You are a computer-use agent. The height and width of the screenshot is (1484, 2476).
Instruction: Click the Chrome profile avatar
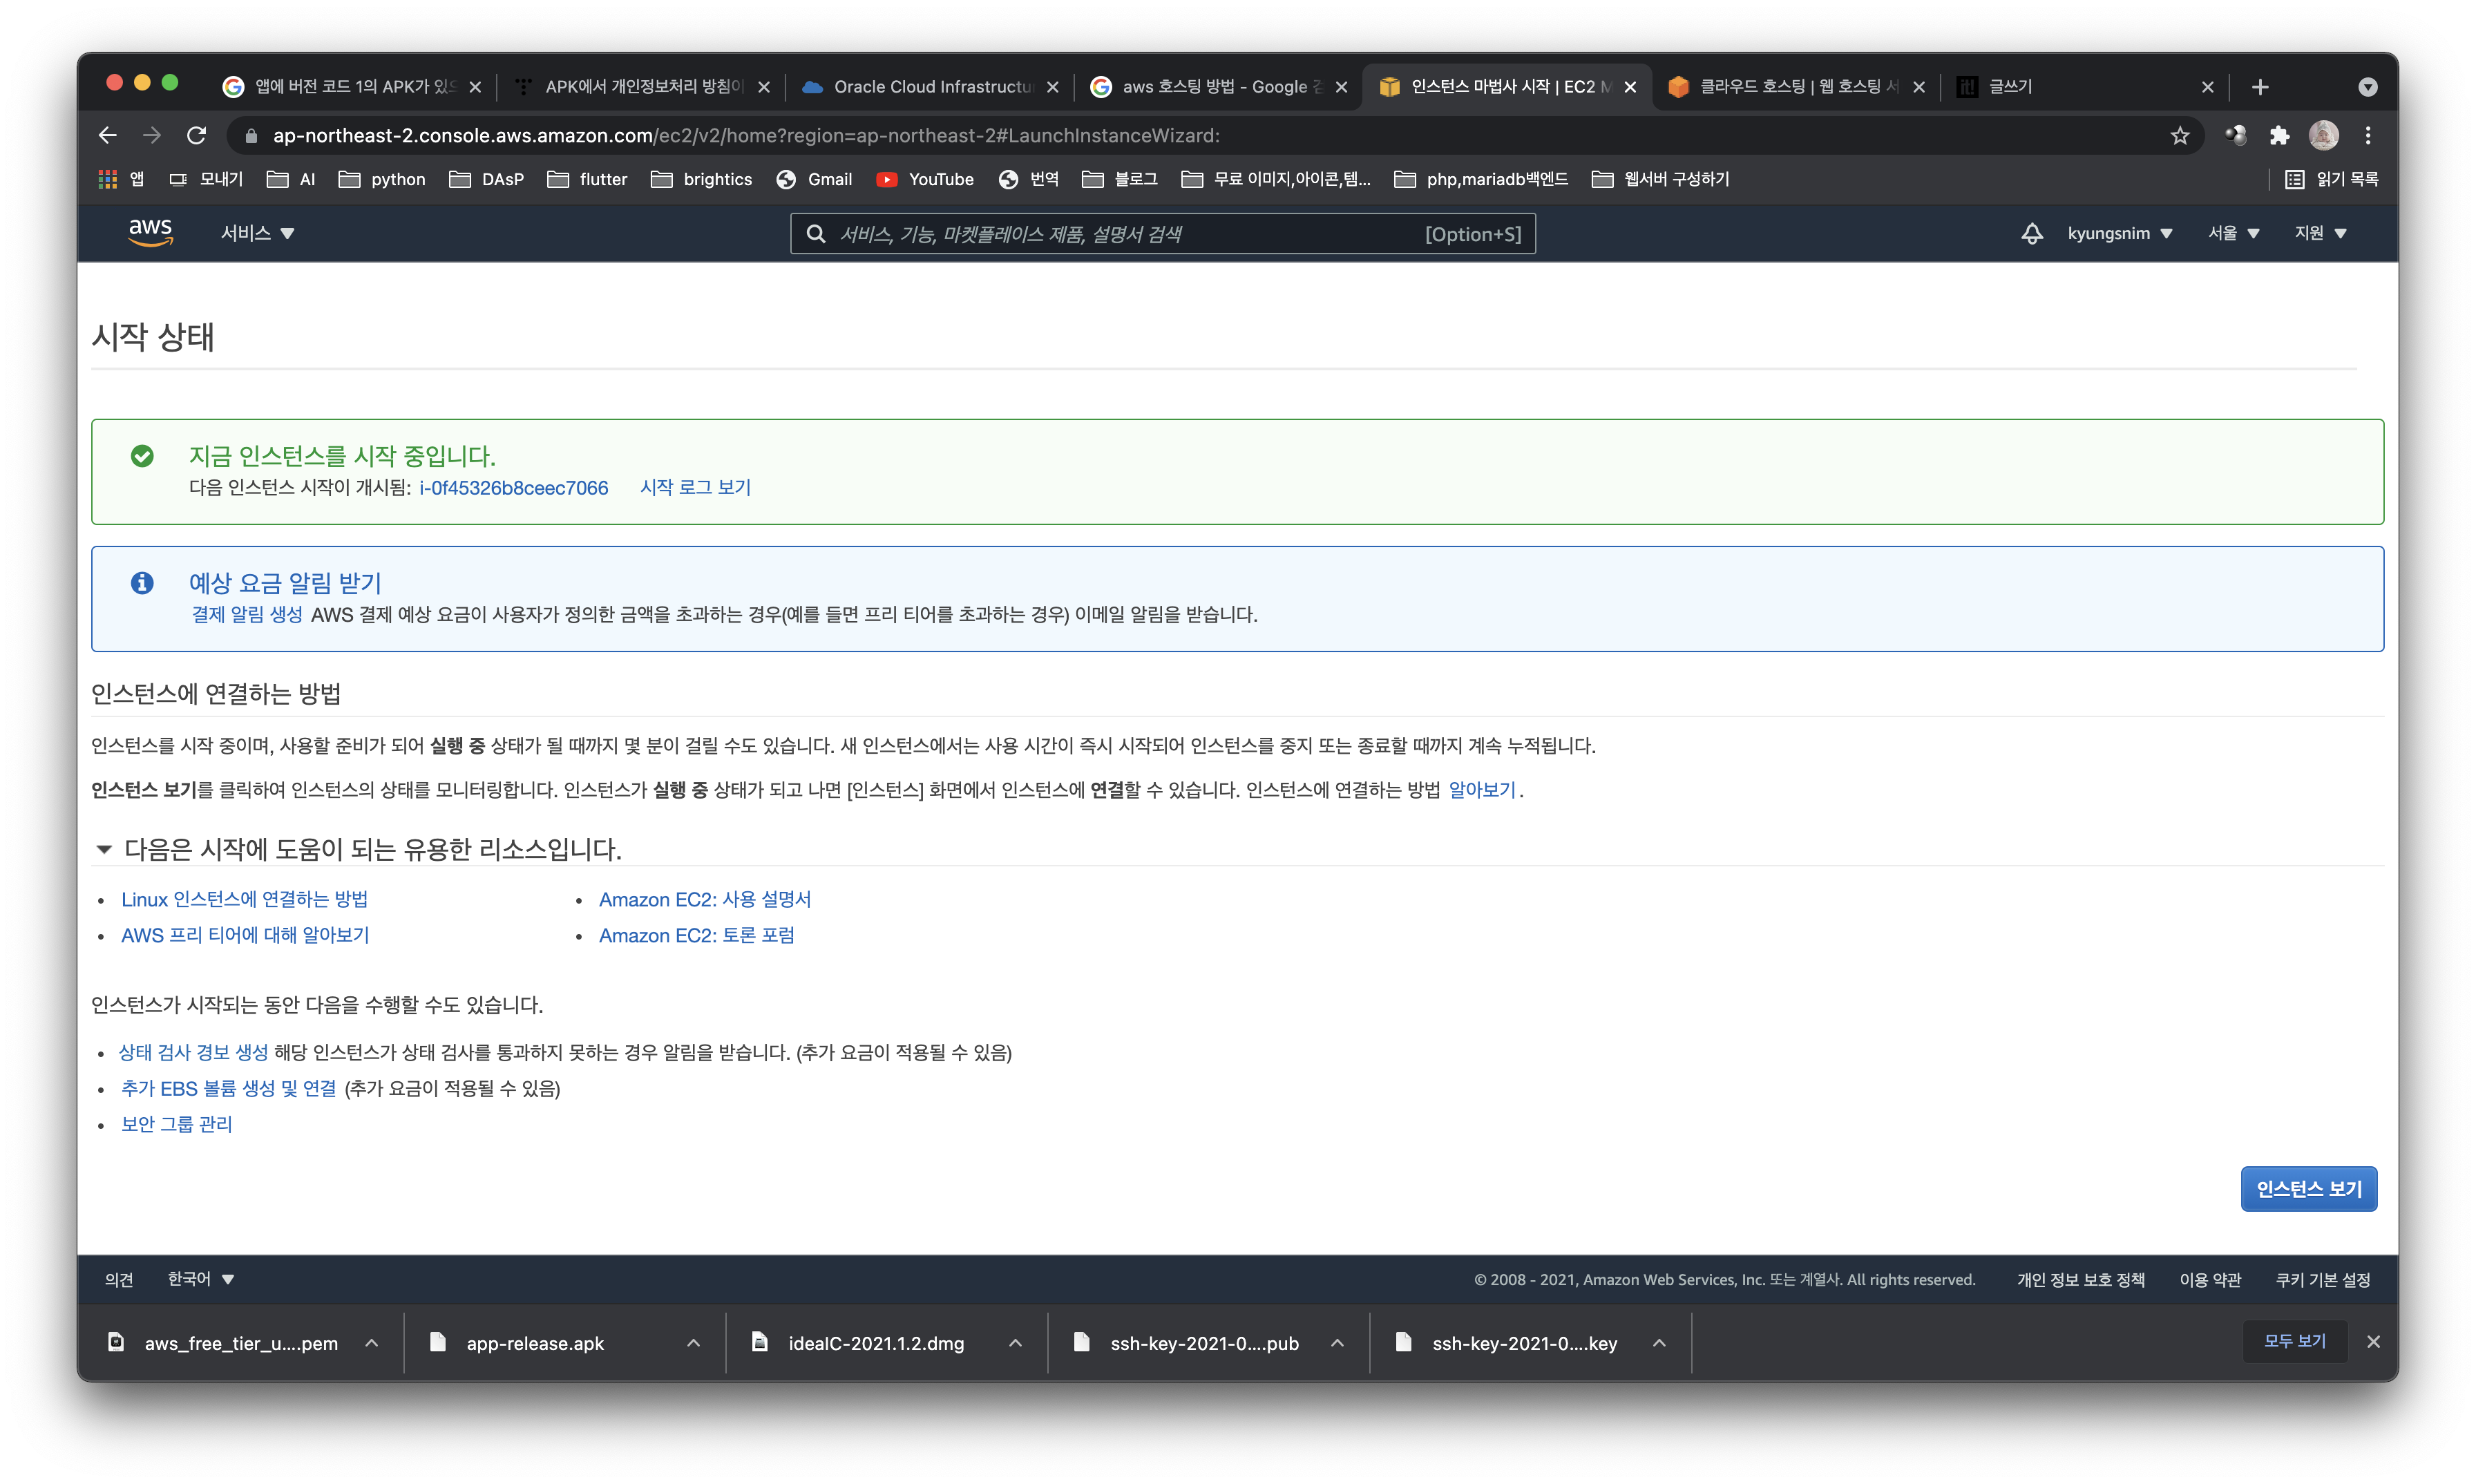pyautogui.click(x=2323, y=135)
